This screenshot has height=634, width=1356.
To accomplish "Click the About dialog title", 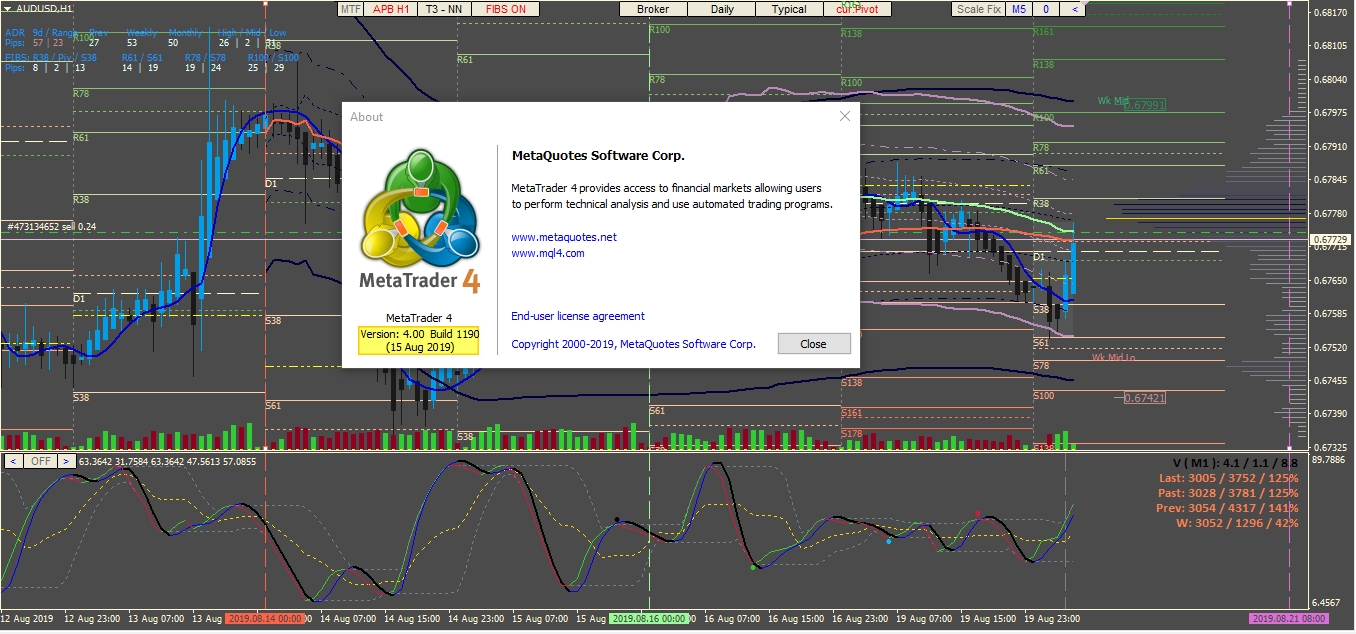I will coord(366,117).
